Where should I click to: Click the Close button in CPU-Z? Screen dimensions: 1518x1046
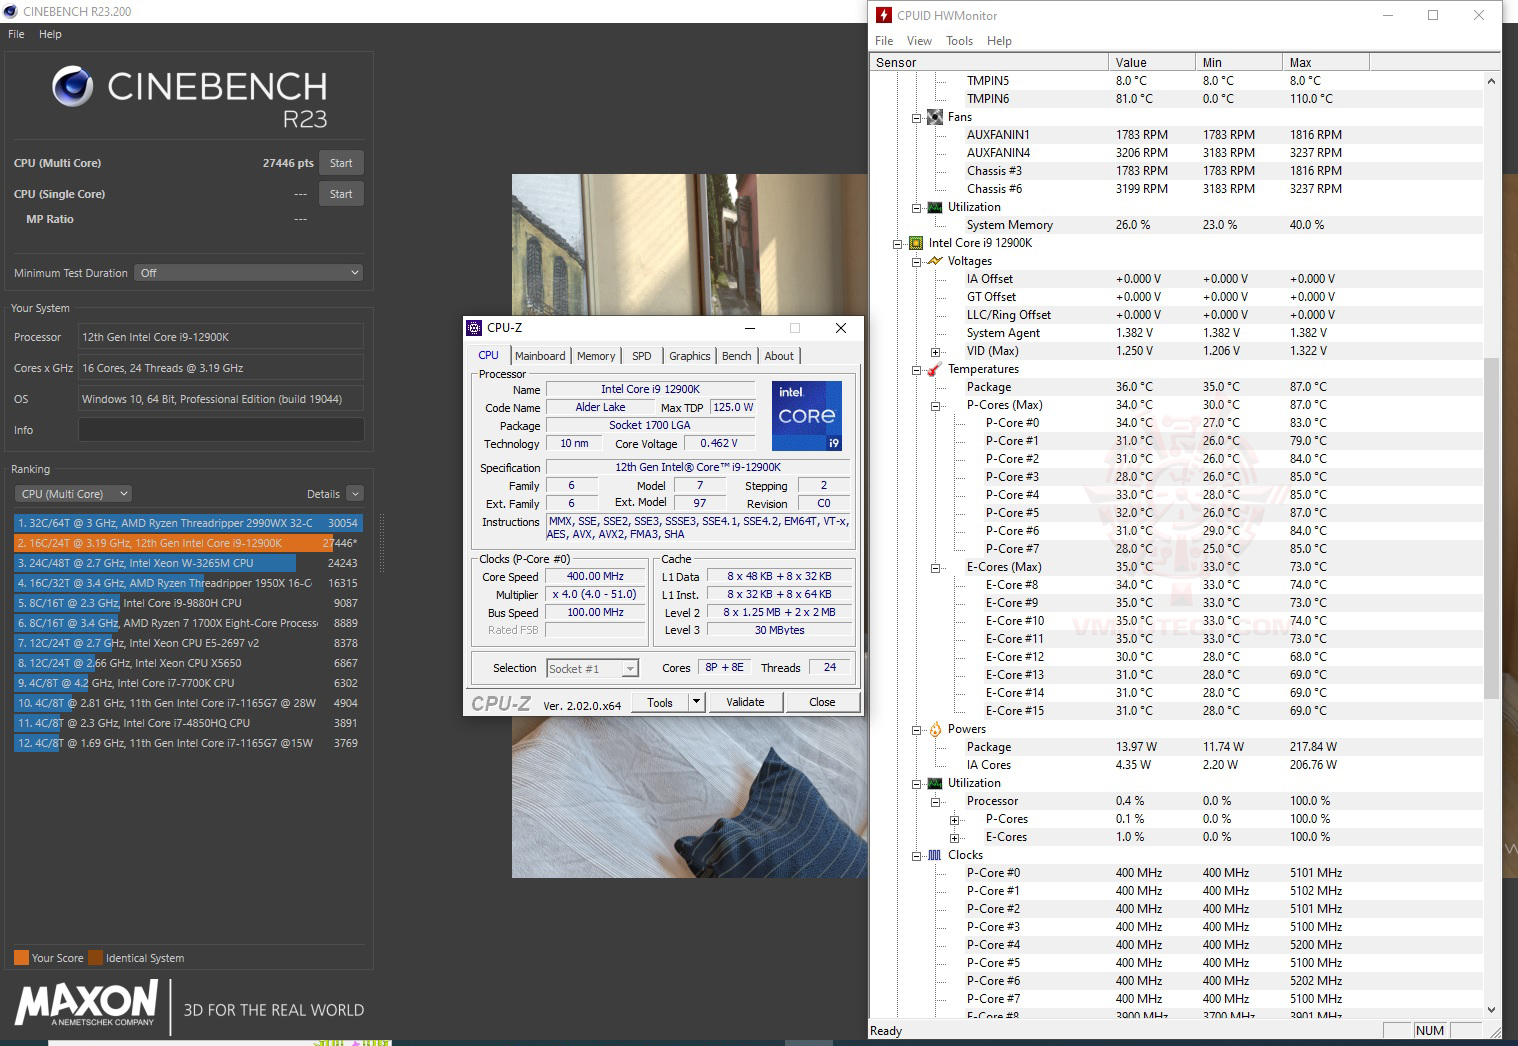[x=822, y=702]
